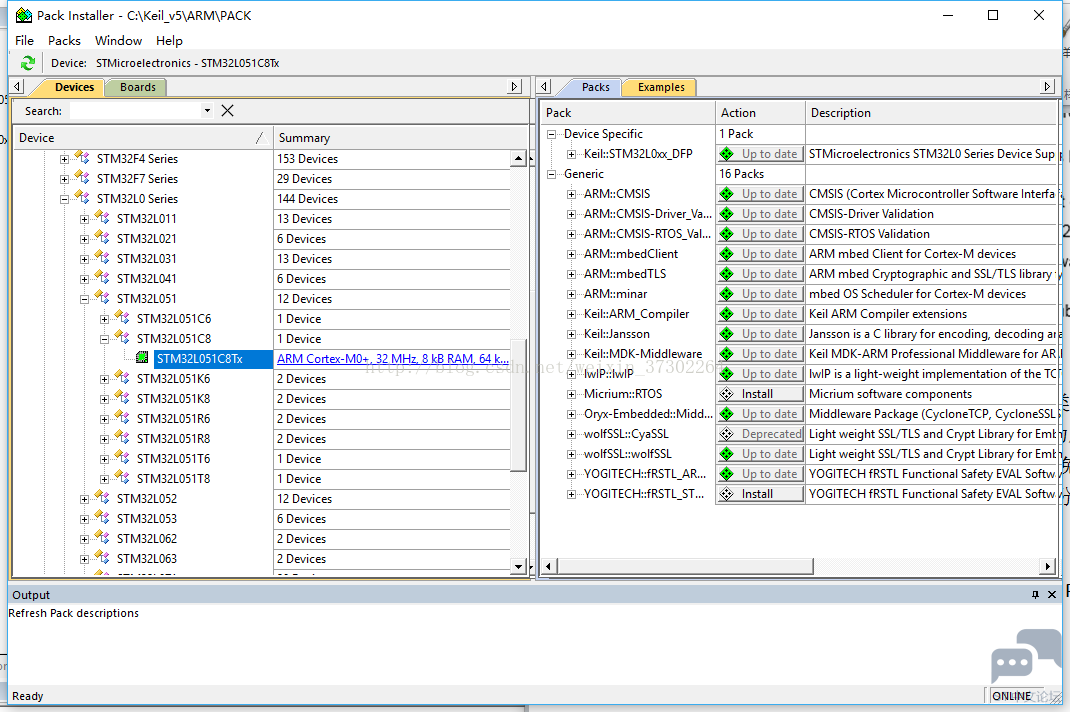Open the Window menu

click(x=118, y=40)
